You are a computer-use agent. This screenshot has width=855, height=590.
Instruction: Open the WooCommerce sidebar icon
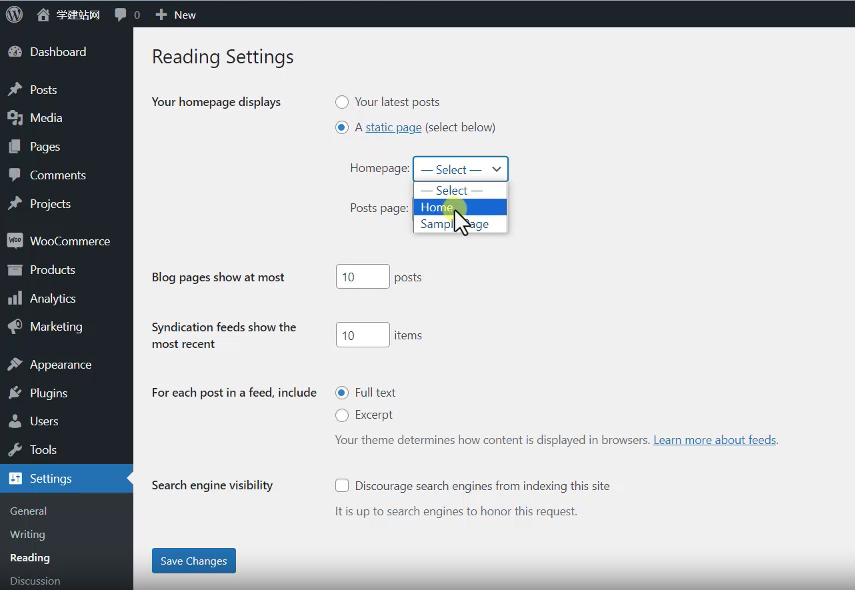15,241
